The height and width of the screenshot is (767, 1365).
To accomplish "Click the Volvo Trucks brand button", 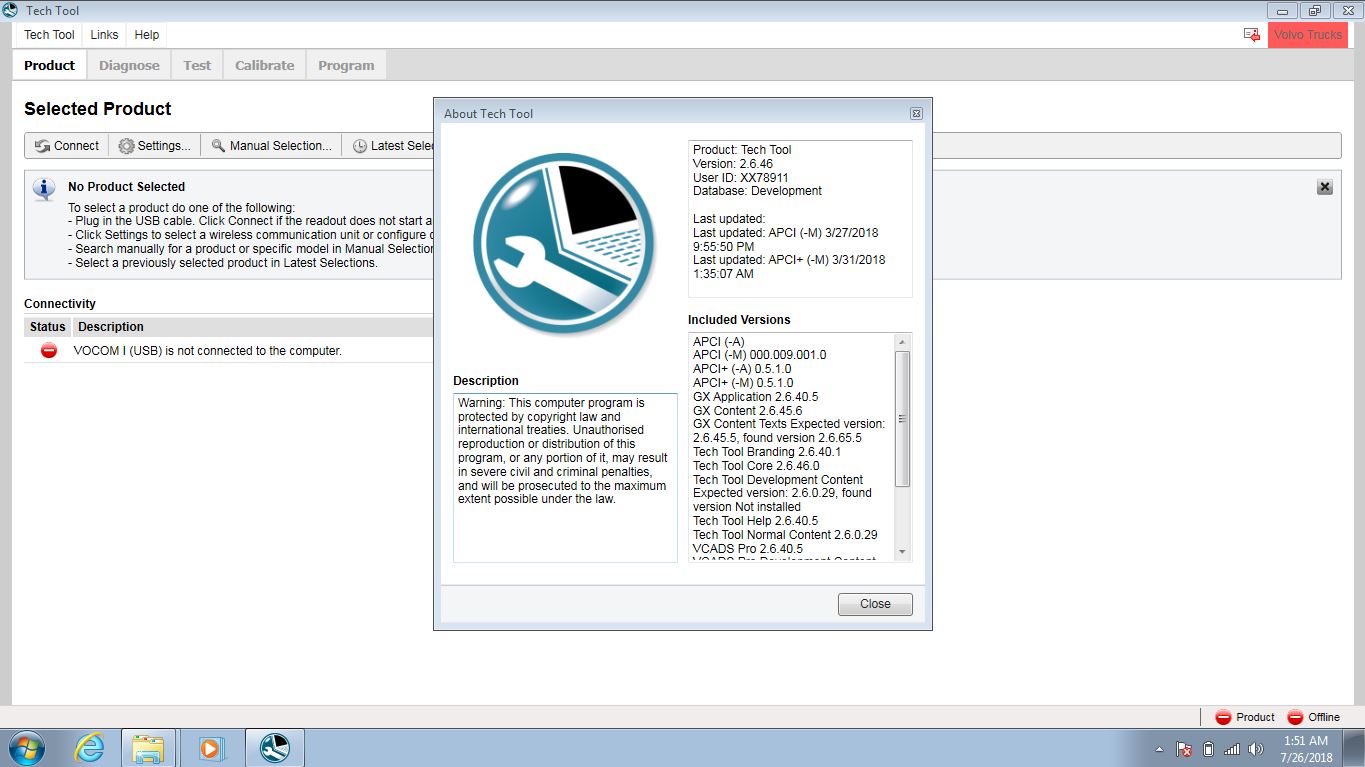I will [1308, 35].
